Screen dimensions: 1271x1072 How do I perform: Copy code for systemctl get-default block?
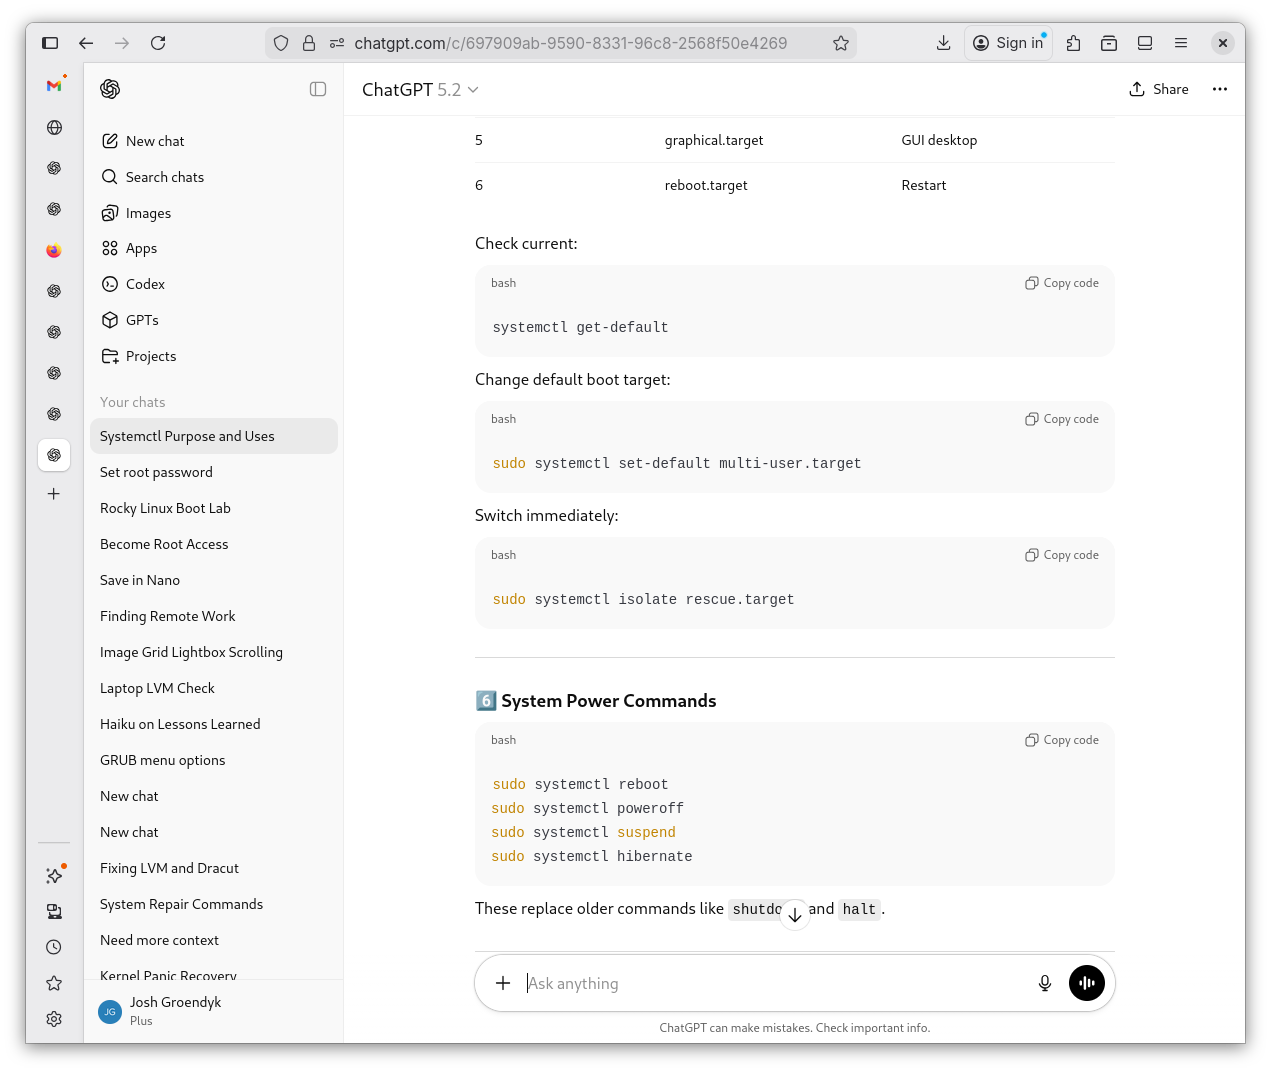click(x=1062, y=283)
